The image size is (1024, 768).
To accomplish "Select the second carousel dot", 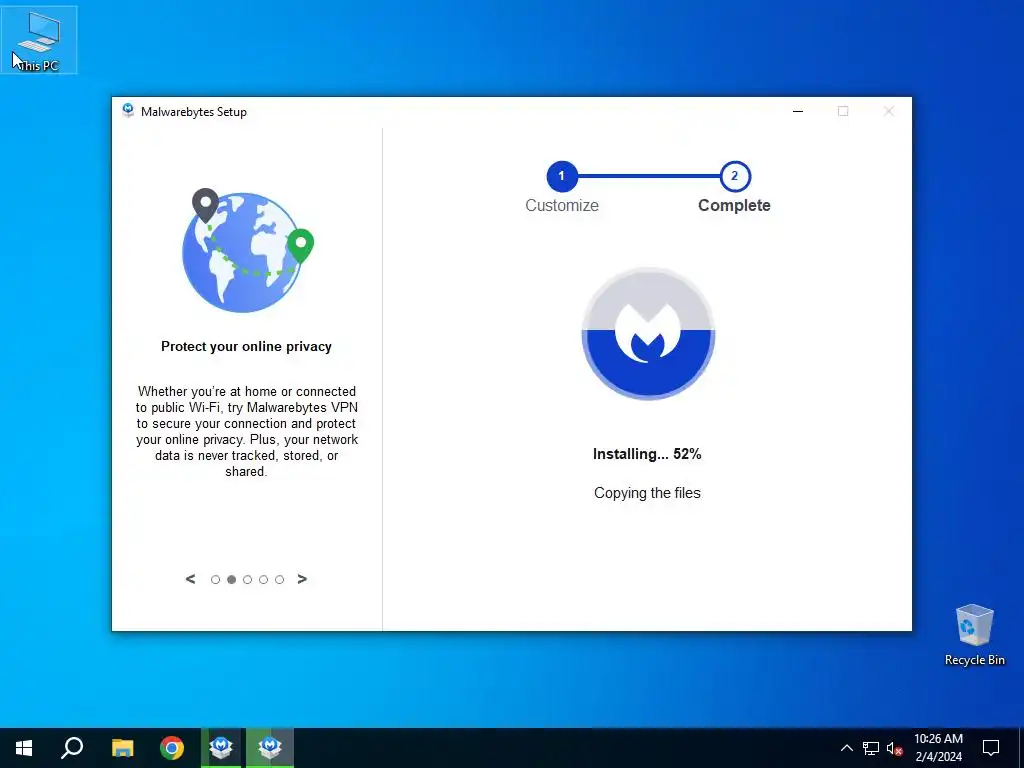I will 231,579.
